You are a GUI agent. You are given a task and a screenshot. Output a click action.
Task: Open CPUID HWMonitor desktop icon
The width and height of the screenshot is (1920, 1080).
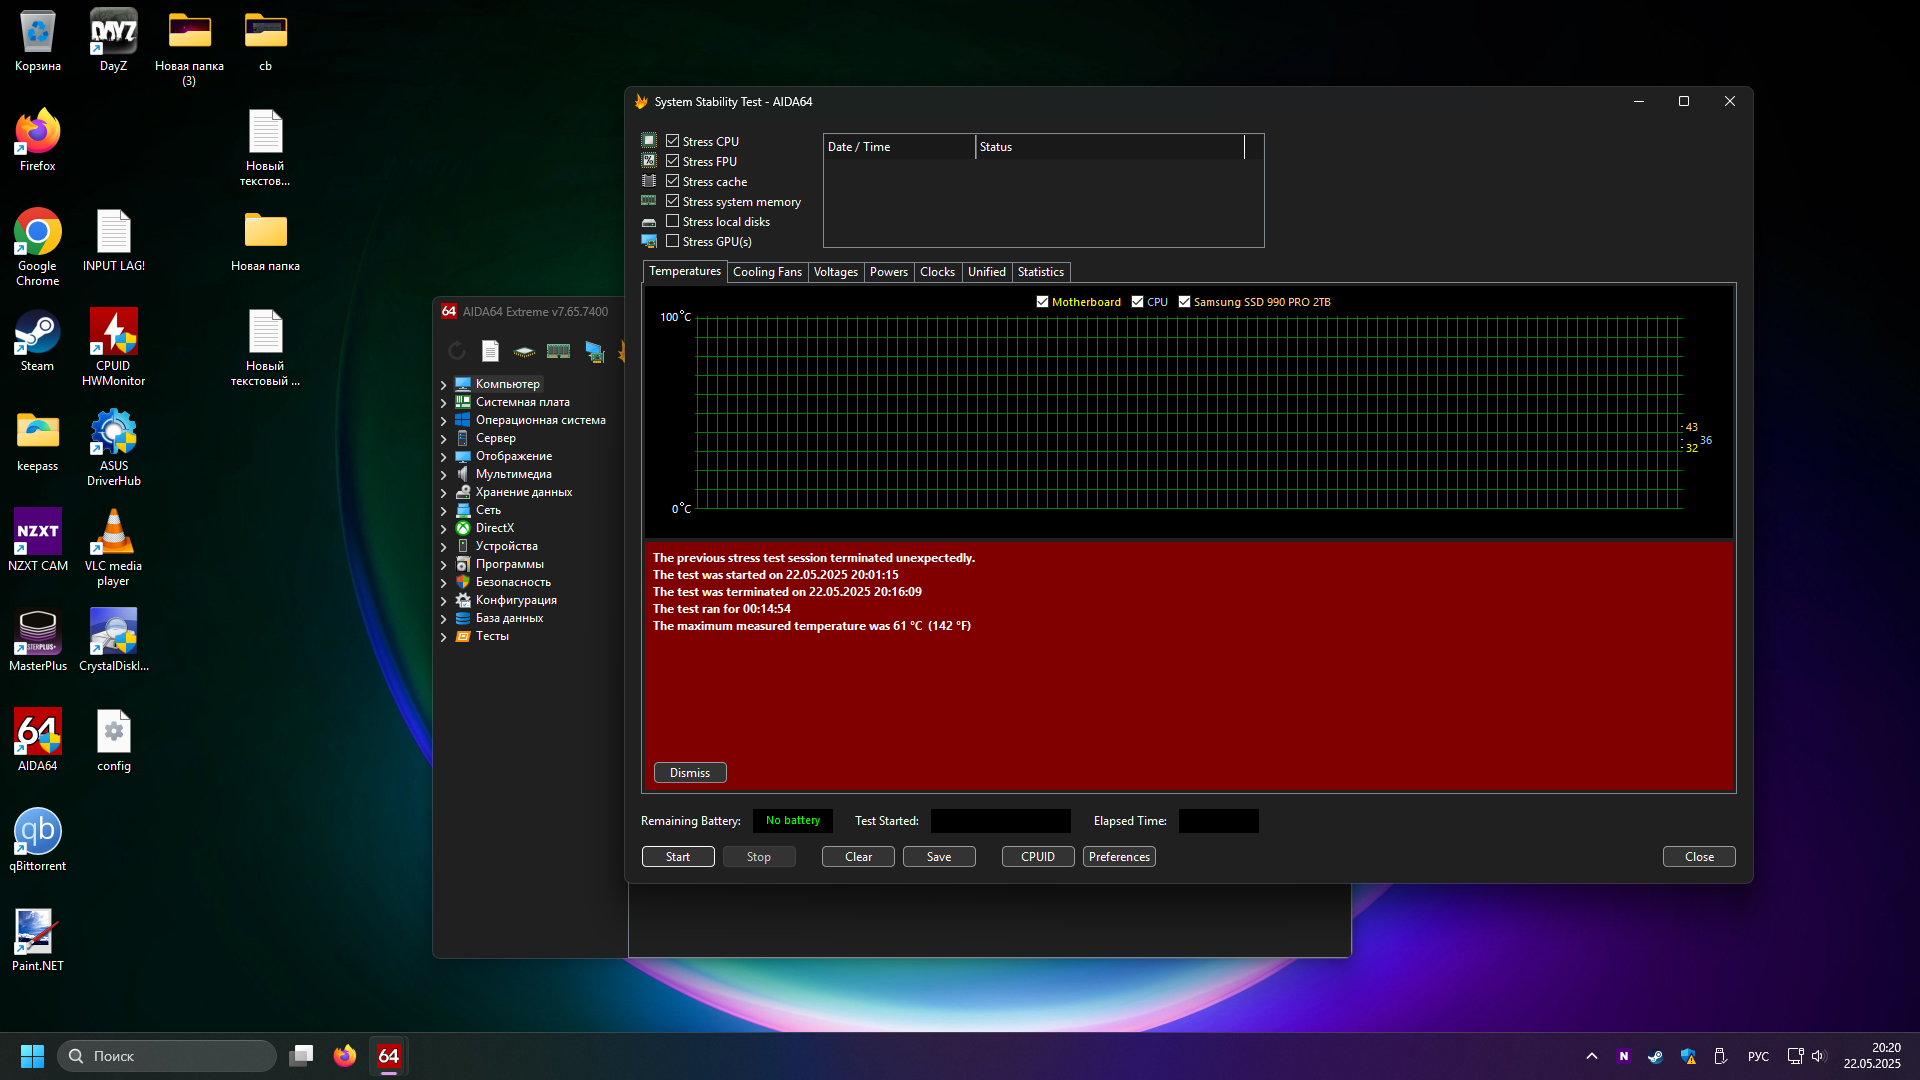[113, 347]
